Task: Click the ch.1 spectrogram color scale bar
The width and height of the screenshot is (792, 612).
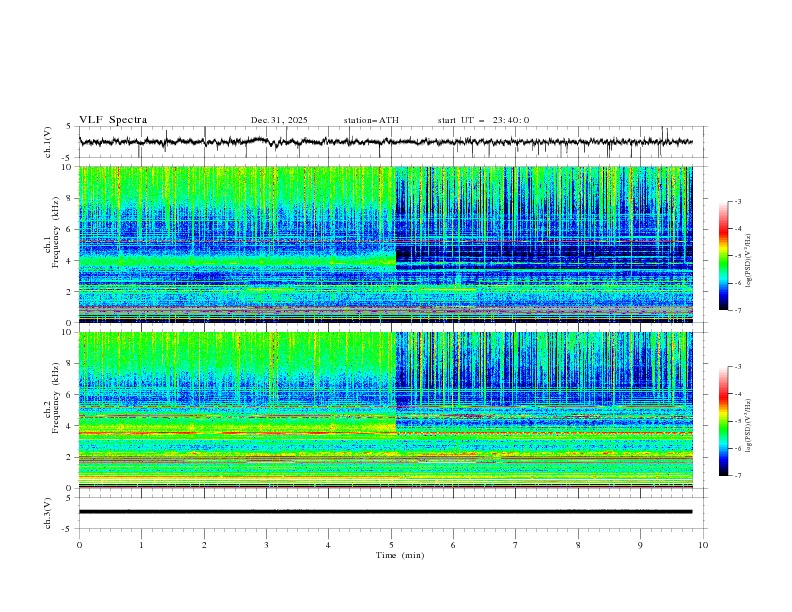Action: click(723, 256)
